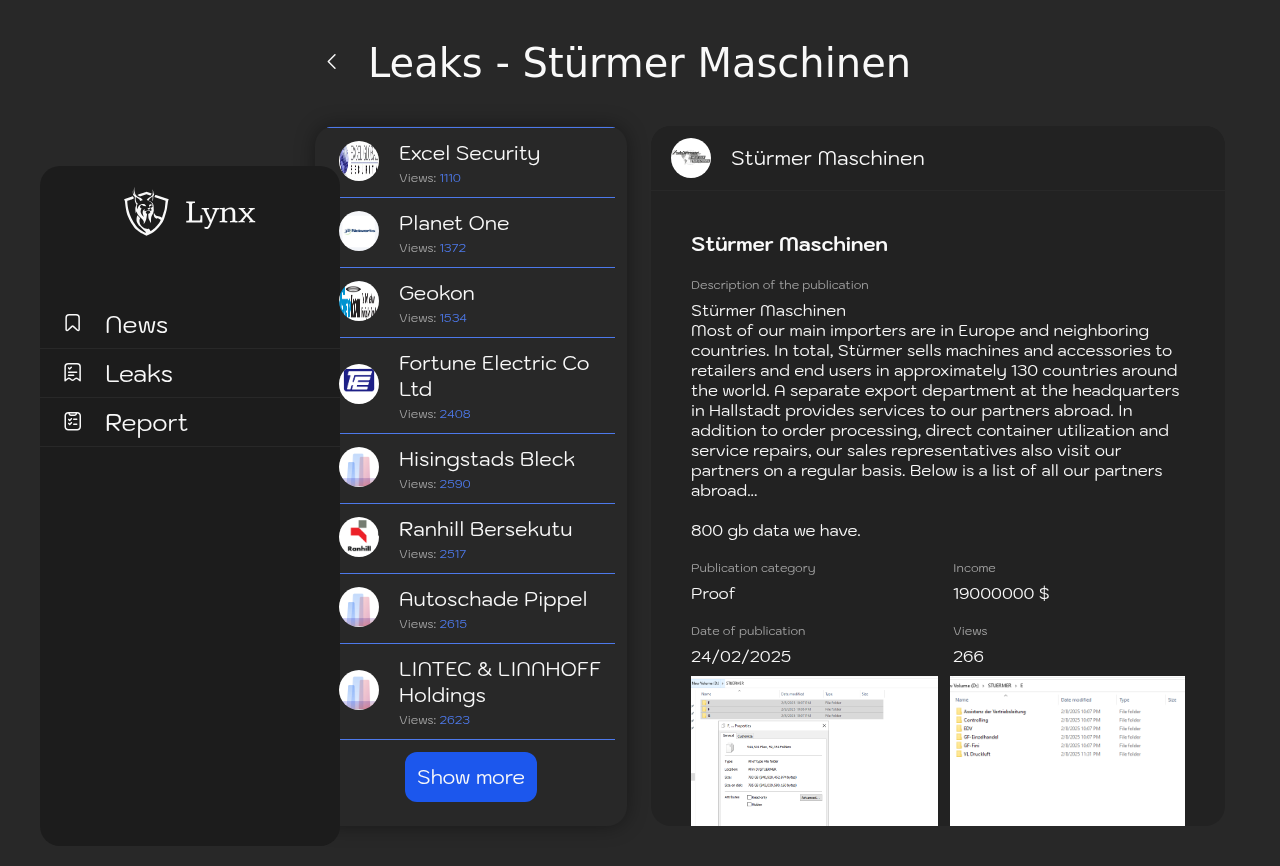Click the Excel Security avatar icon
1280x866 pixels.
[359, 161]
